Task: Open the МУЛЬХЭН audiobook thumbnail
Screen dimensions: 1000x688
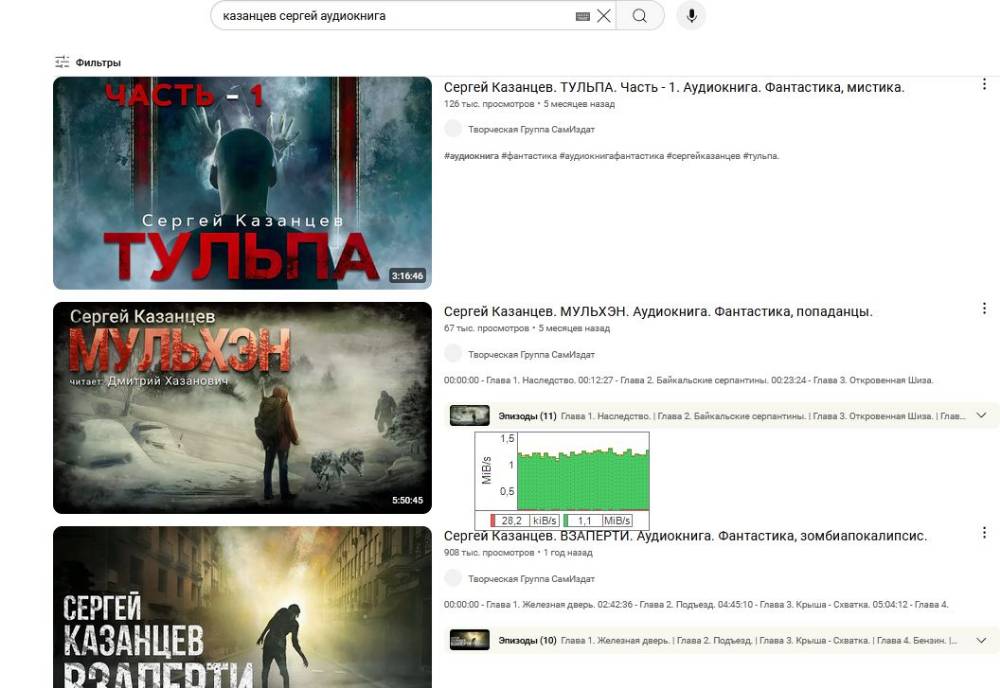Action: 242,407
